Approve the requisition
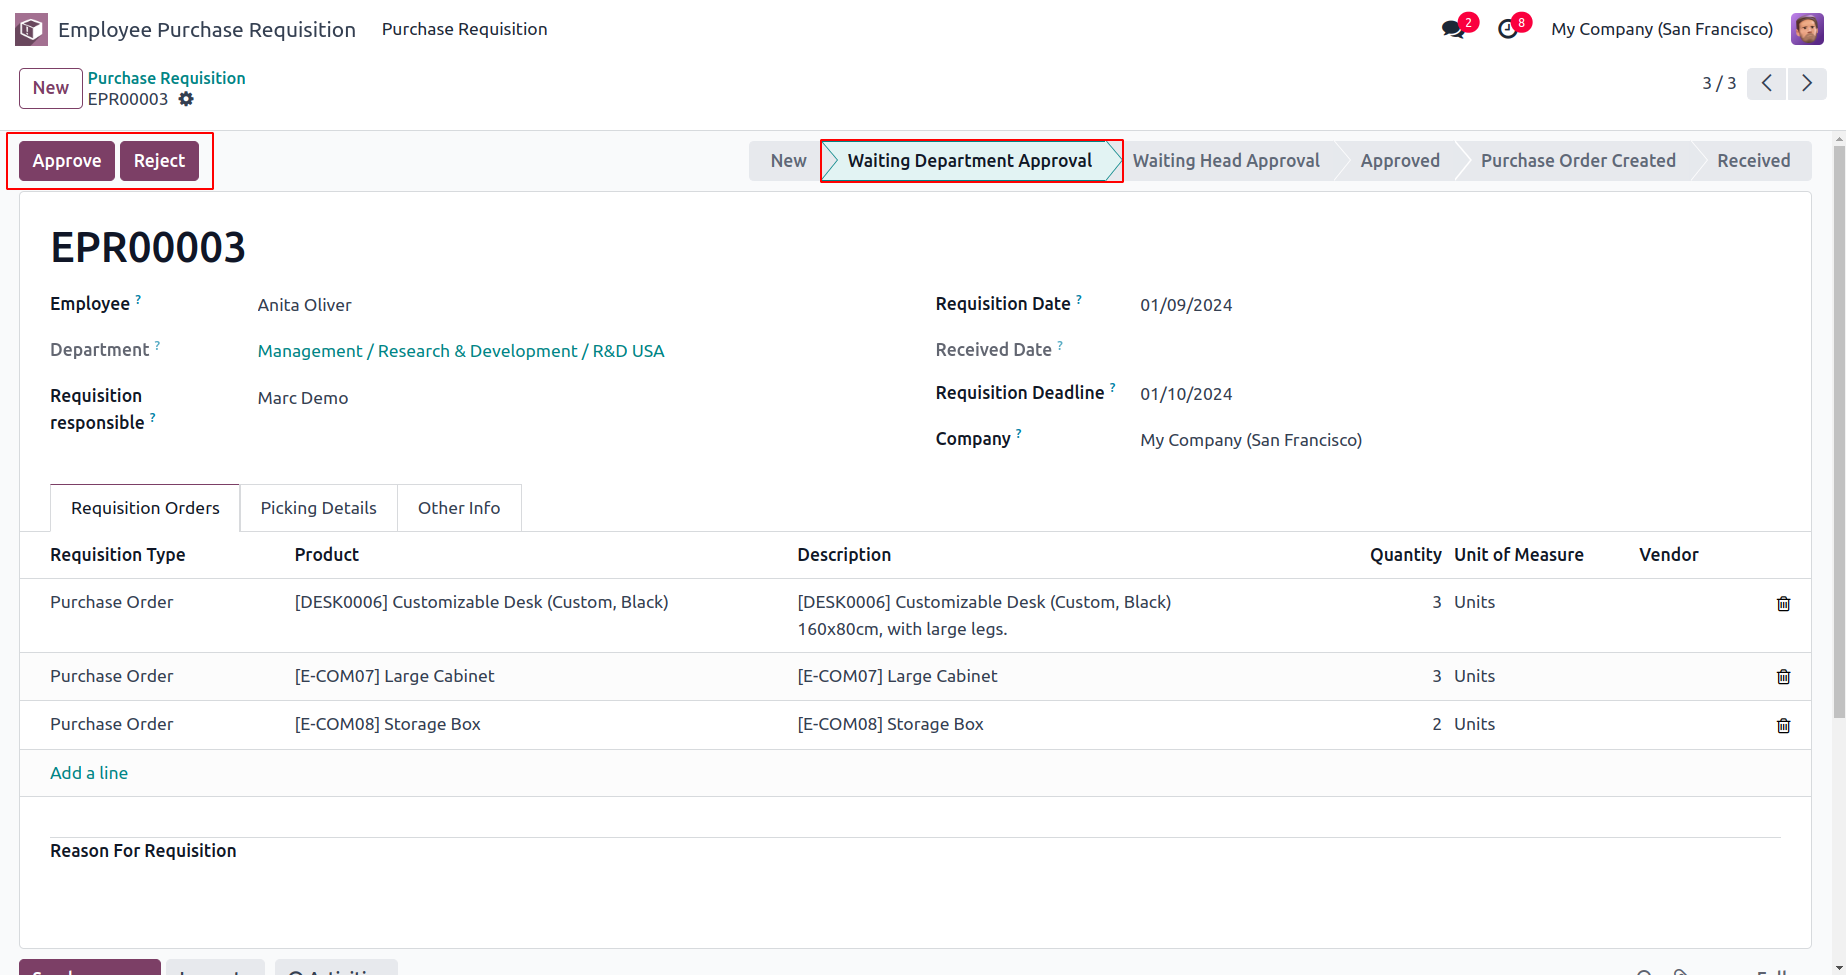 pyautogui.click(x=67, y=161)
